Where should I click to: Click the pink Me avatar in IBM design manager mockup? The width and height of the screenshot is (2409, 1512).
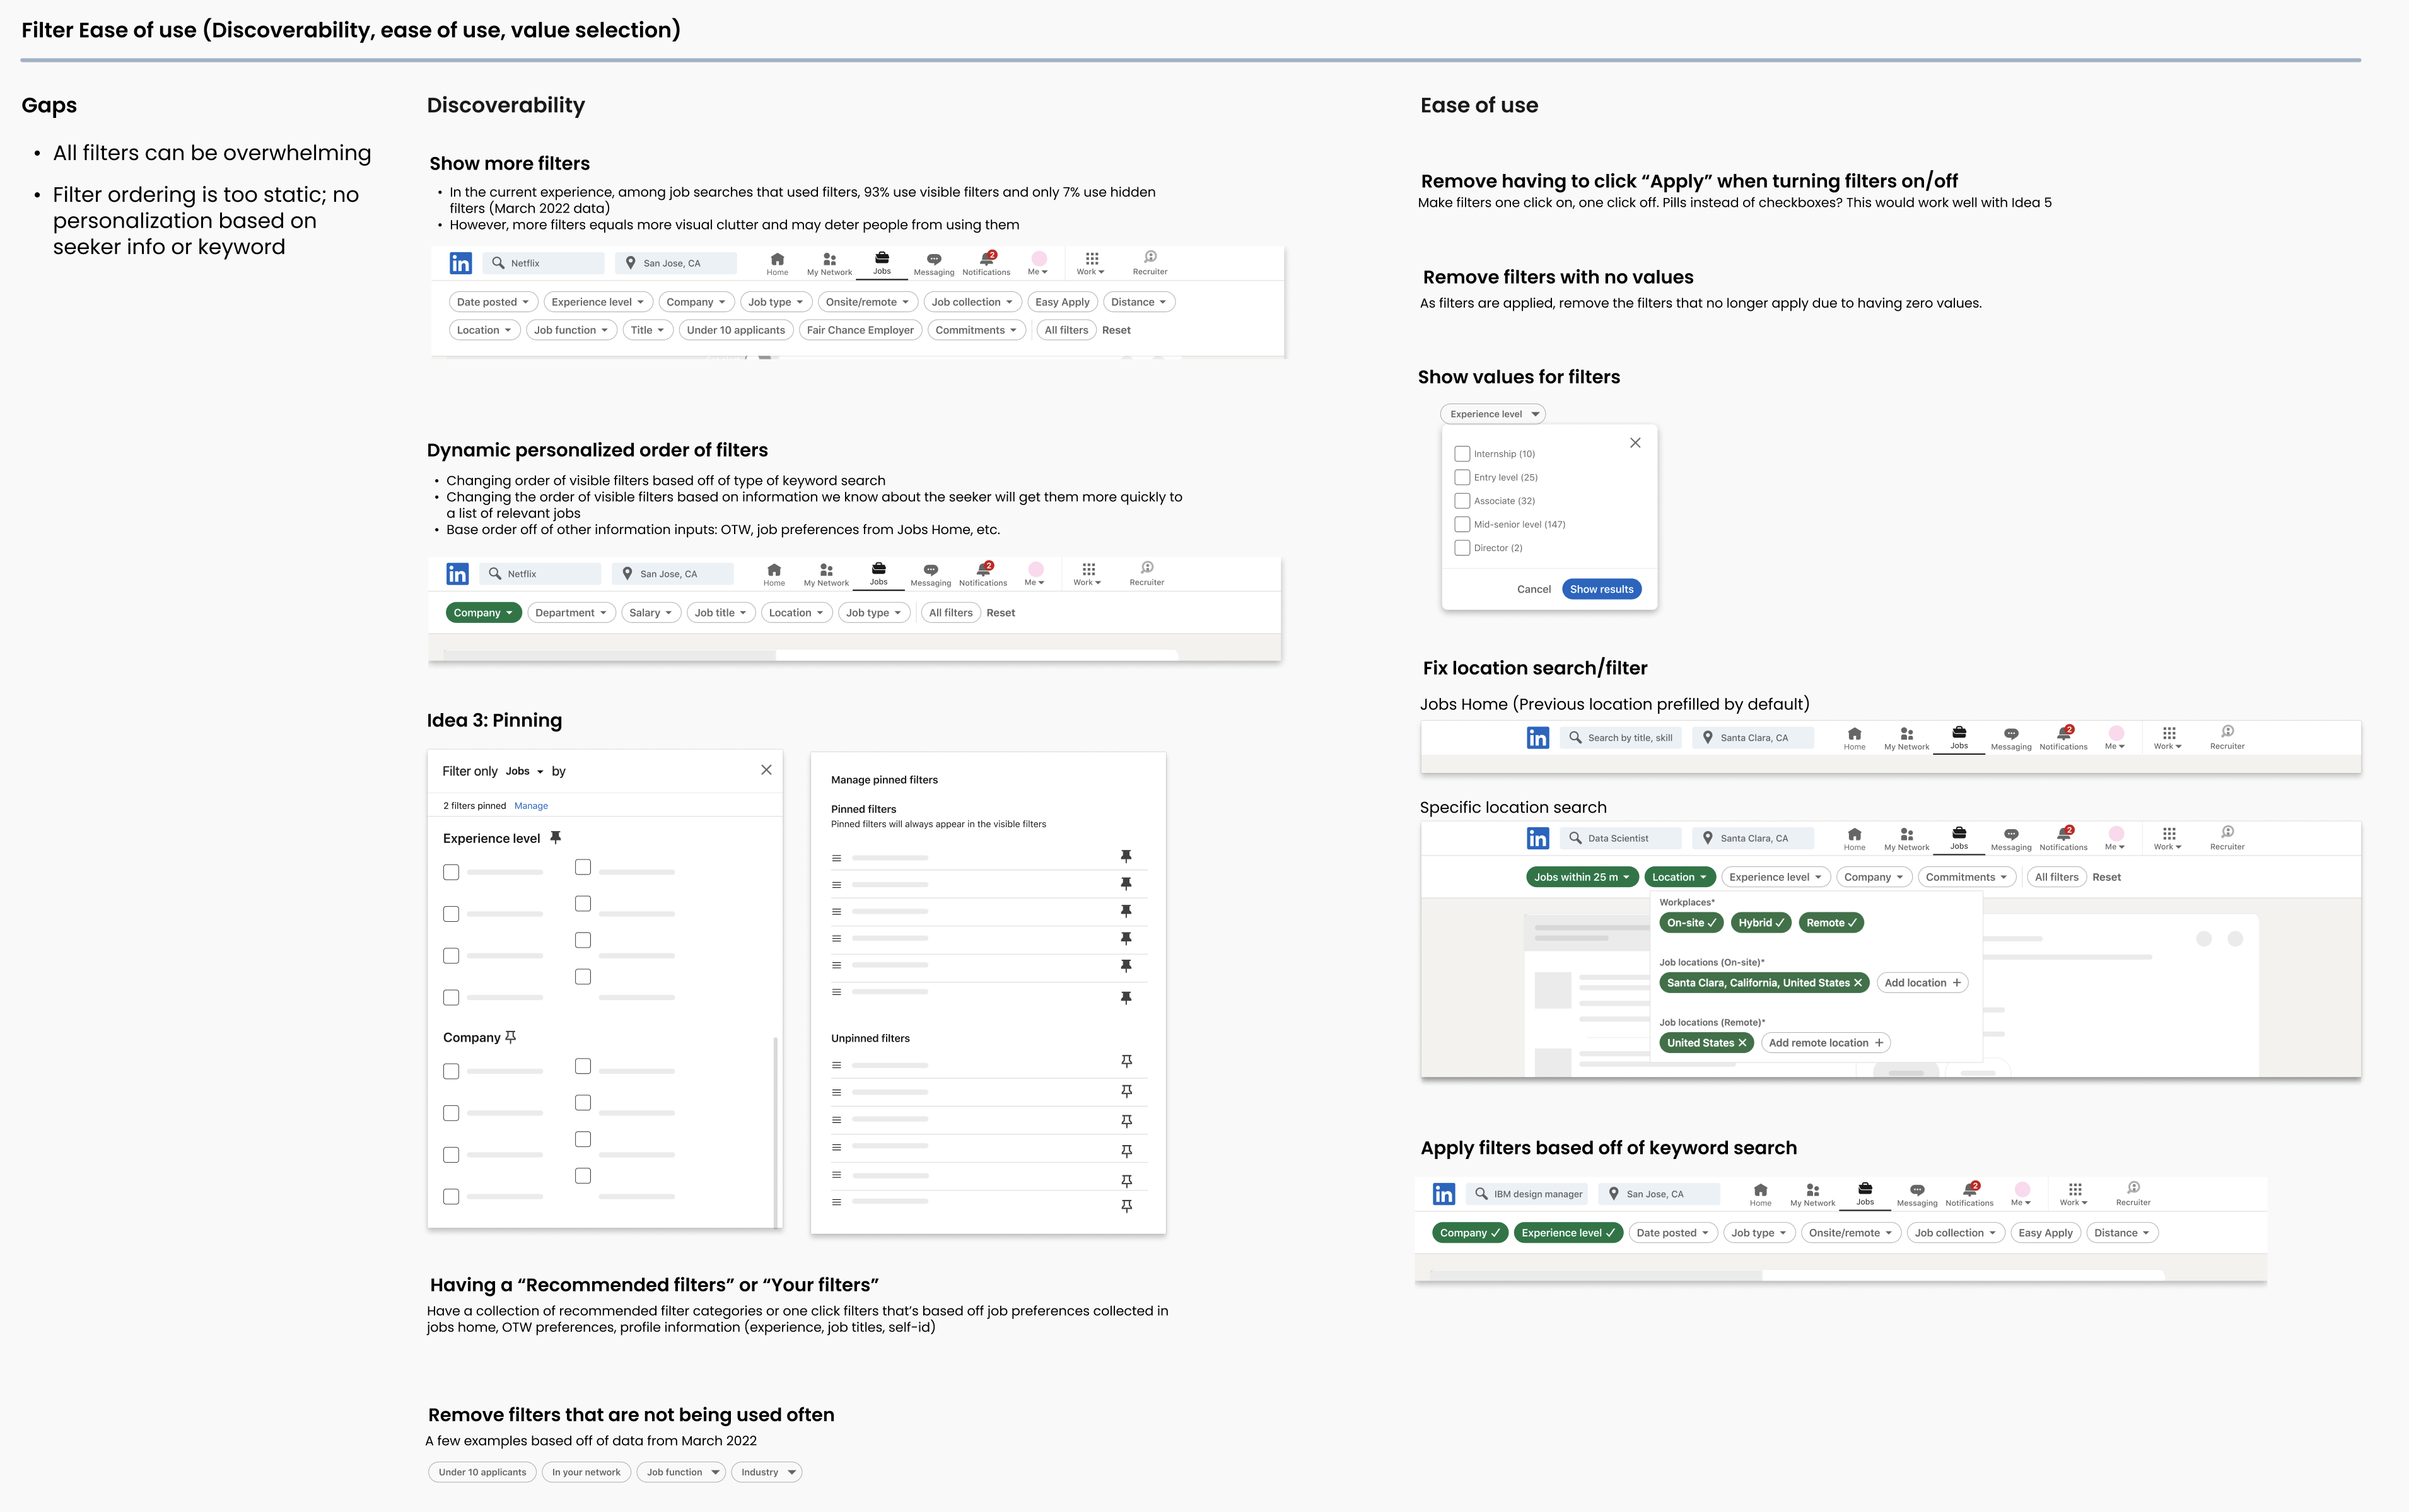2022,1190
